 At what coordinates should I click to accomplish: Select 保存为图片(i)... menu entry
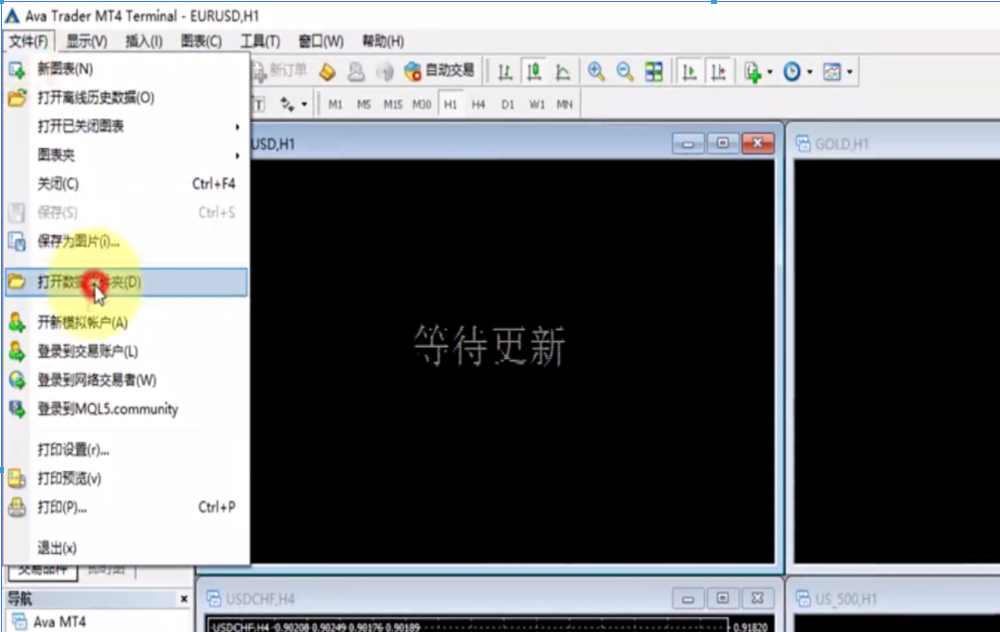click(x=126, y=241)
